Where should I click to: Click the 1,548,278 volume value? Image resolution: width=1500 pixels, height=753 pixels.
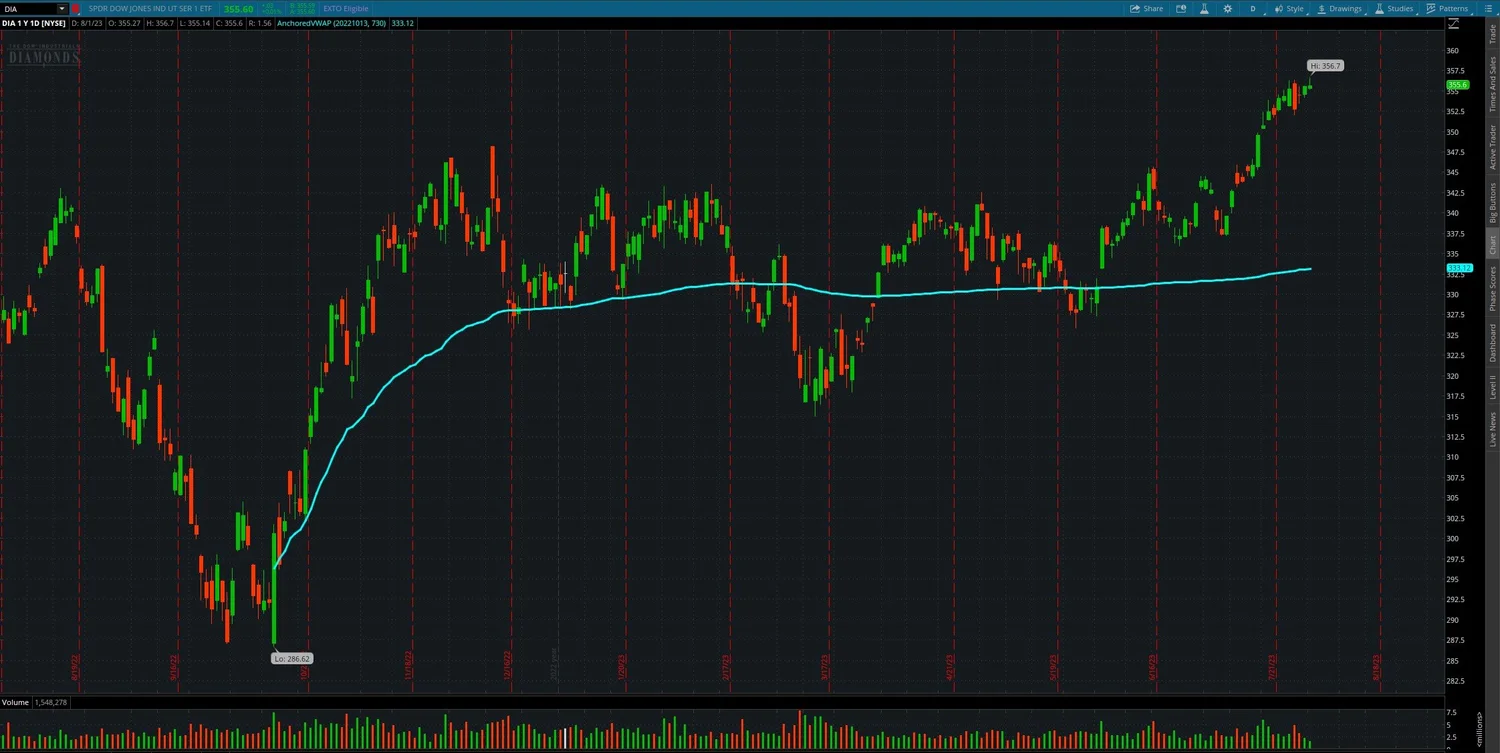[x=51, y=703]
